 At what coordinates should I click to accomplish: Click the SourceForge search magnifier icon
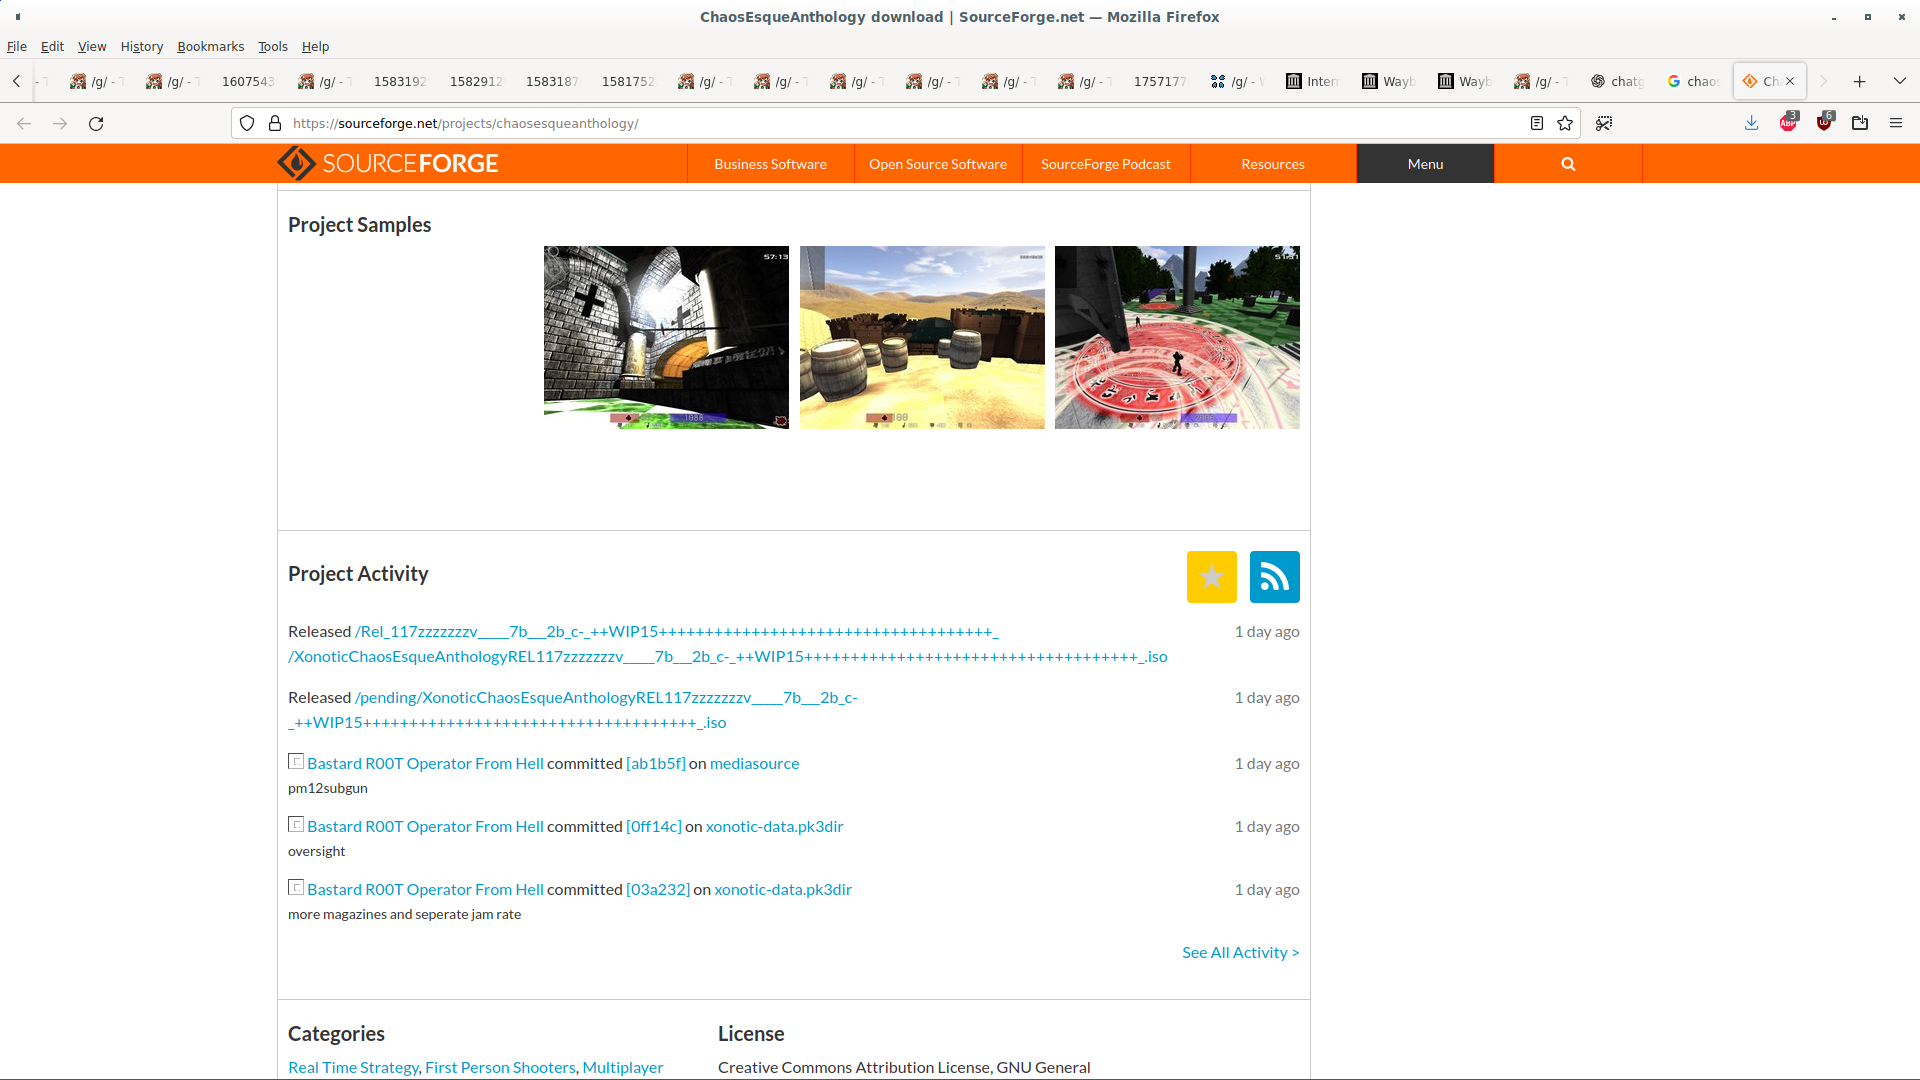tap(1568, 164)
